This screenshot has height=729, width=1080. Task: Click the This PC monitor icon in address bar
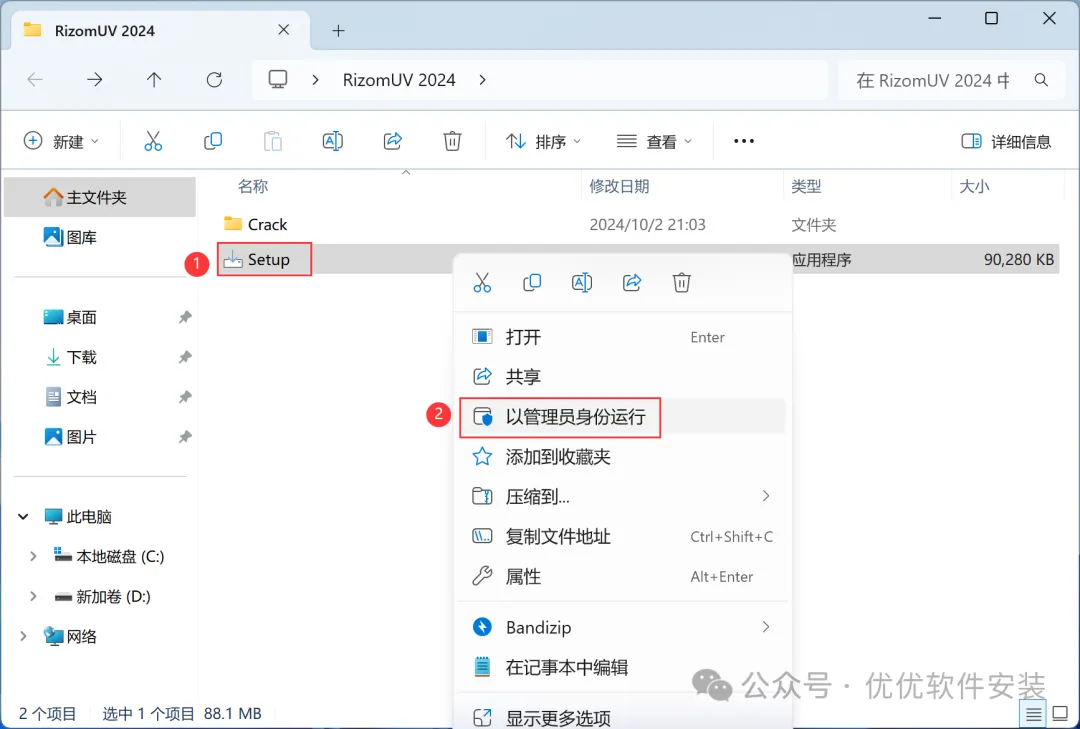pos(278,80)
